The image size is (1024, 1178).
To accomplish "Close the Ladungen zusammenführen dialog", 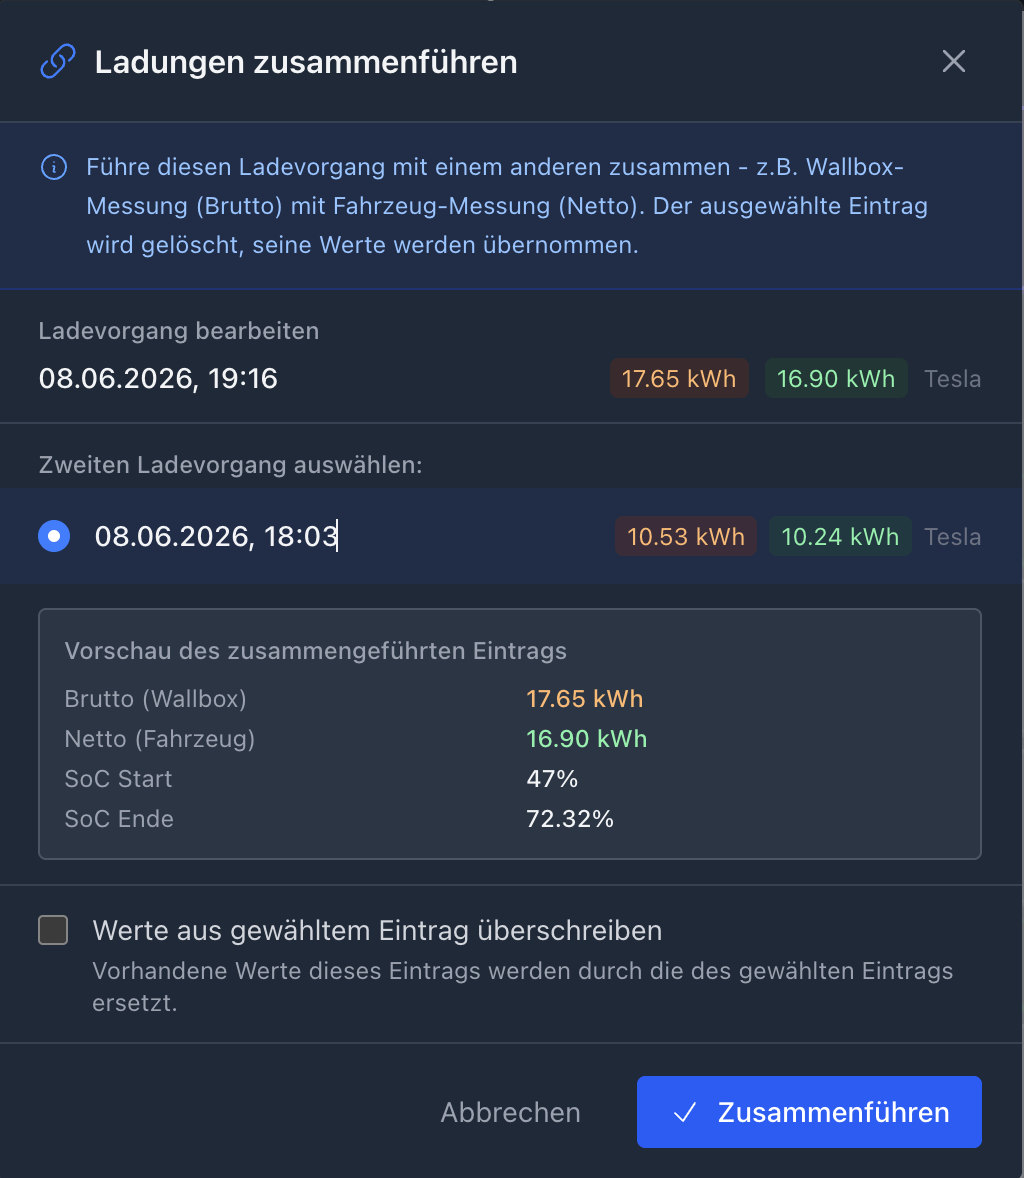I will point(953,62).
